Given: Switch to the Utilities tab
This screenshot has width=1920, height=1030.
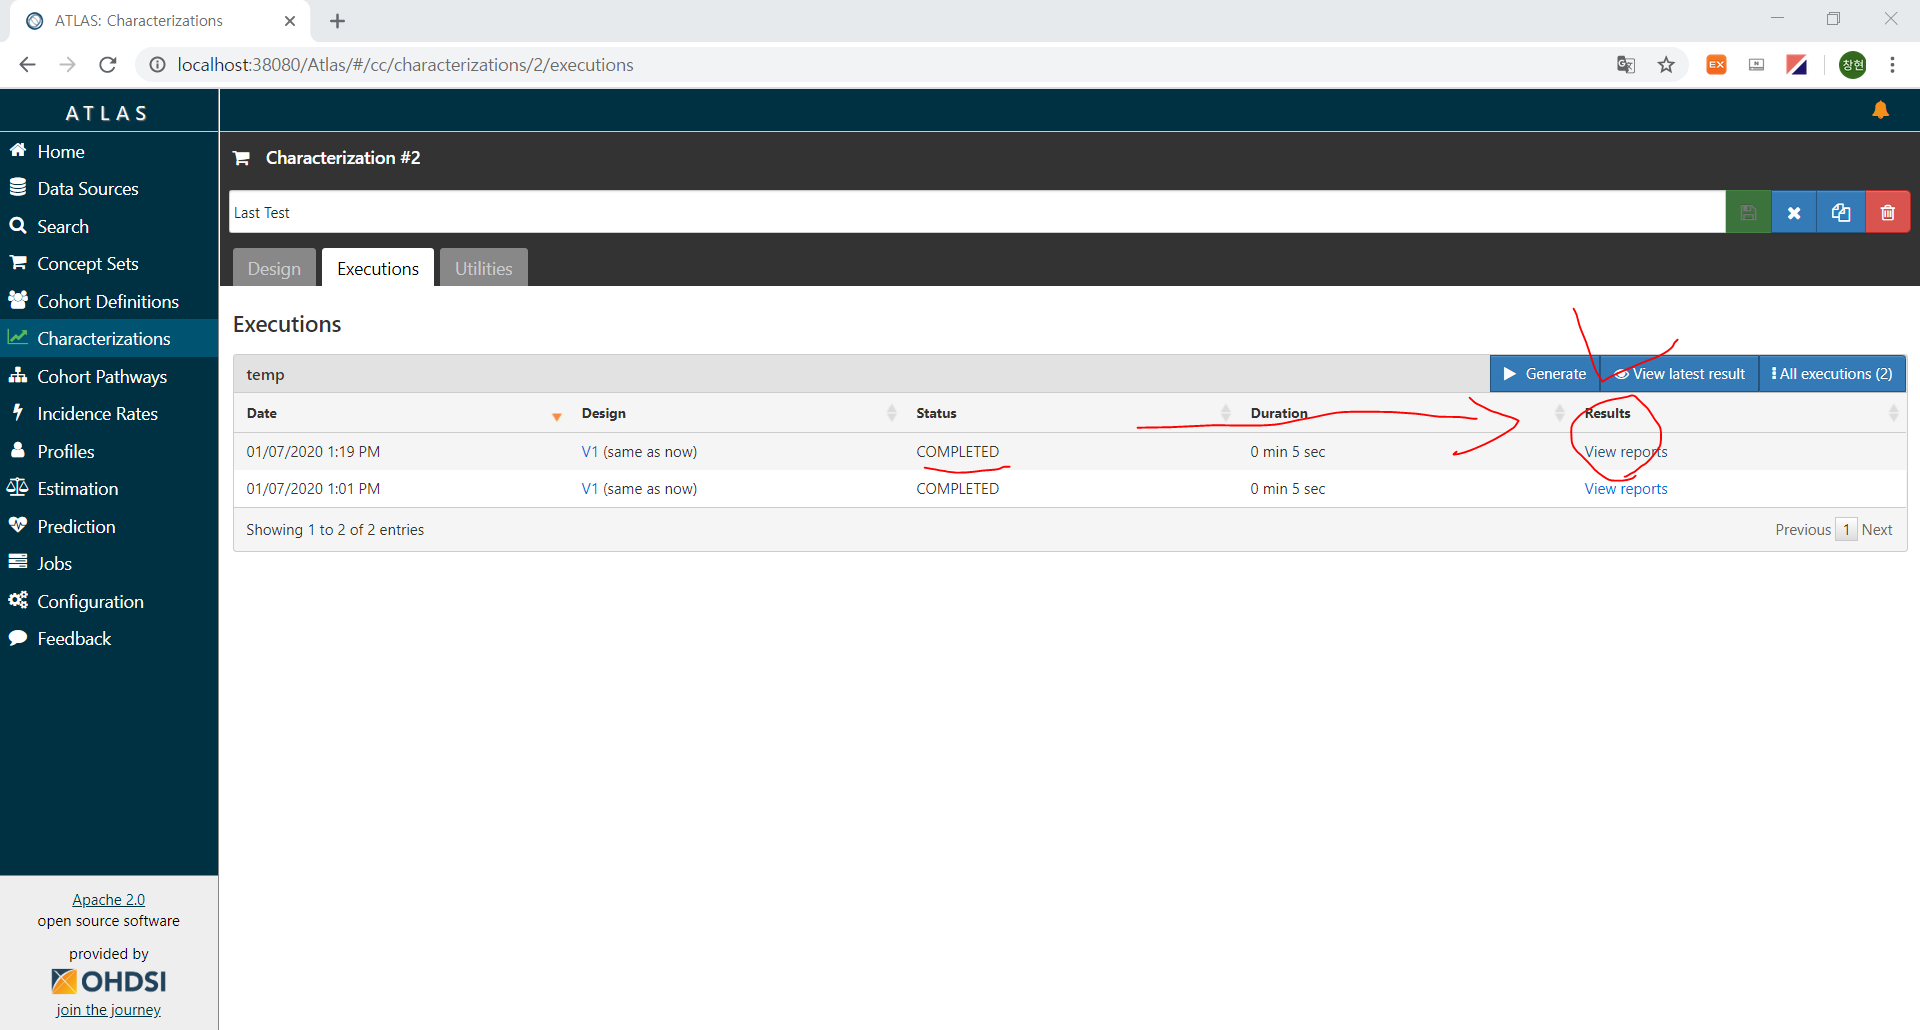Looking at the screenshot, I should (483, 268).
